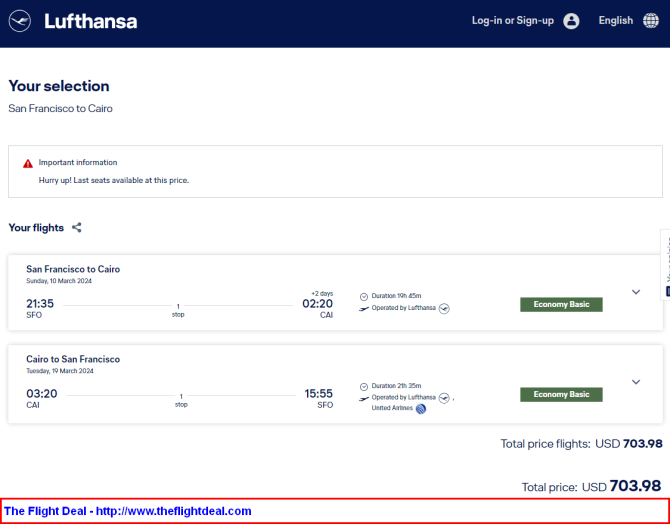Open the user profile account icon
This screenshot has width=670, height=524.
tap(571, 21)
